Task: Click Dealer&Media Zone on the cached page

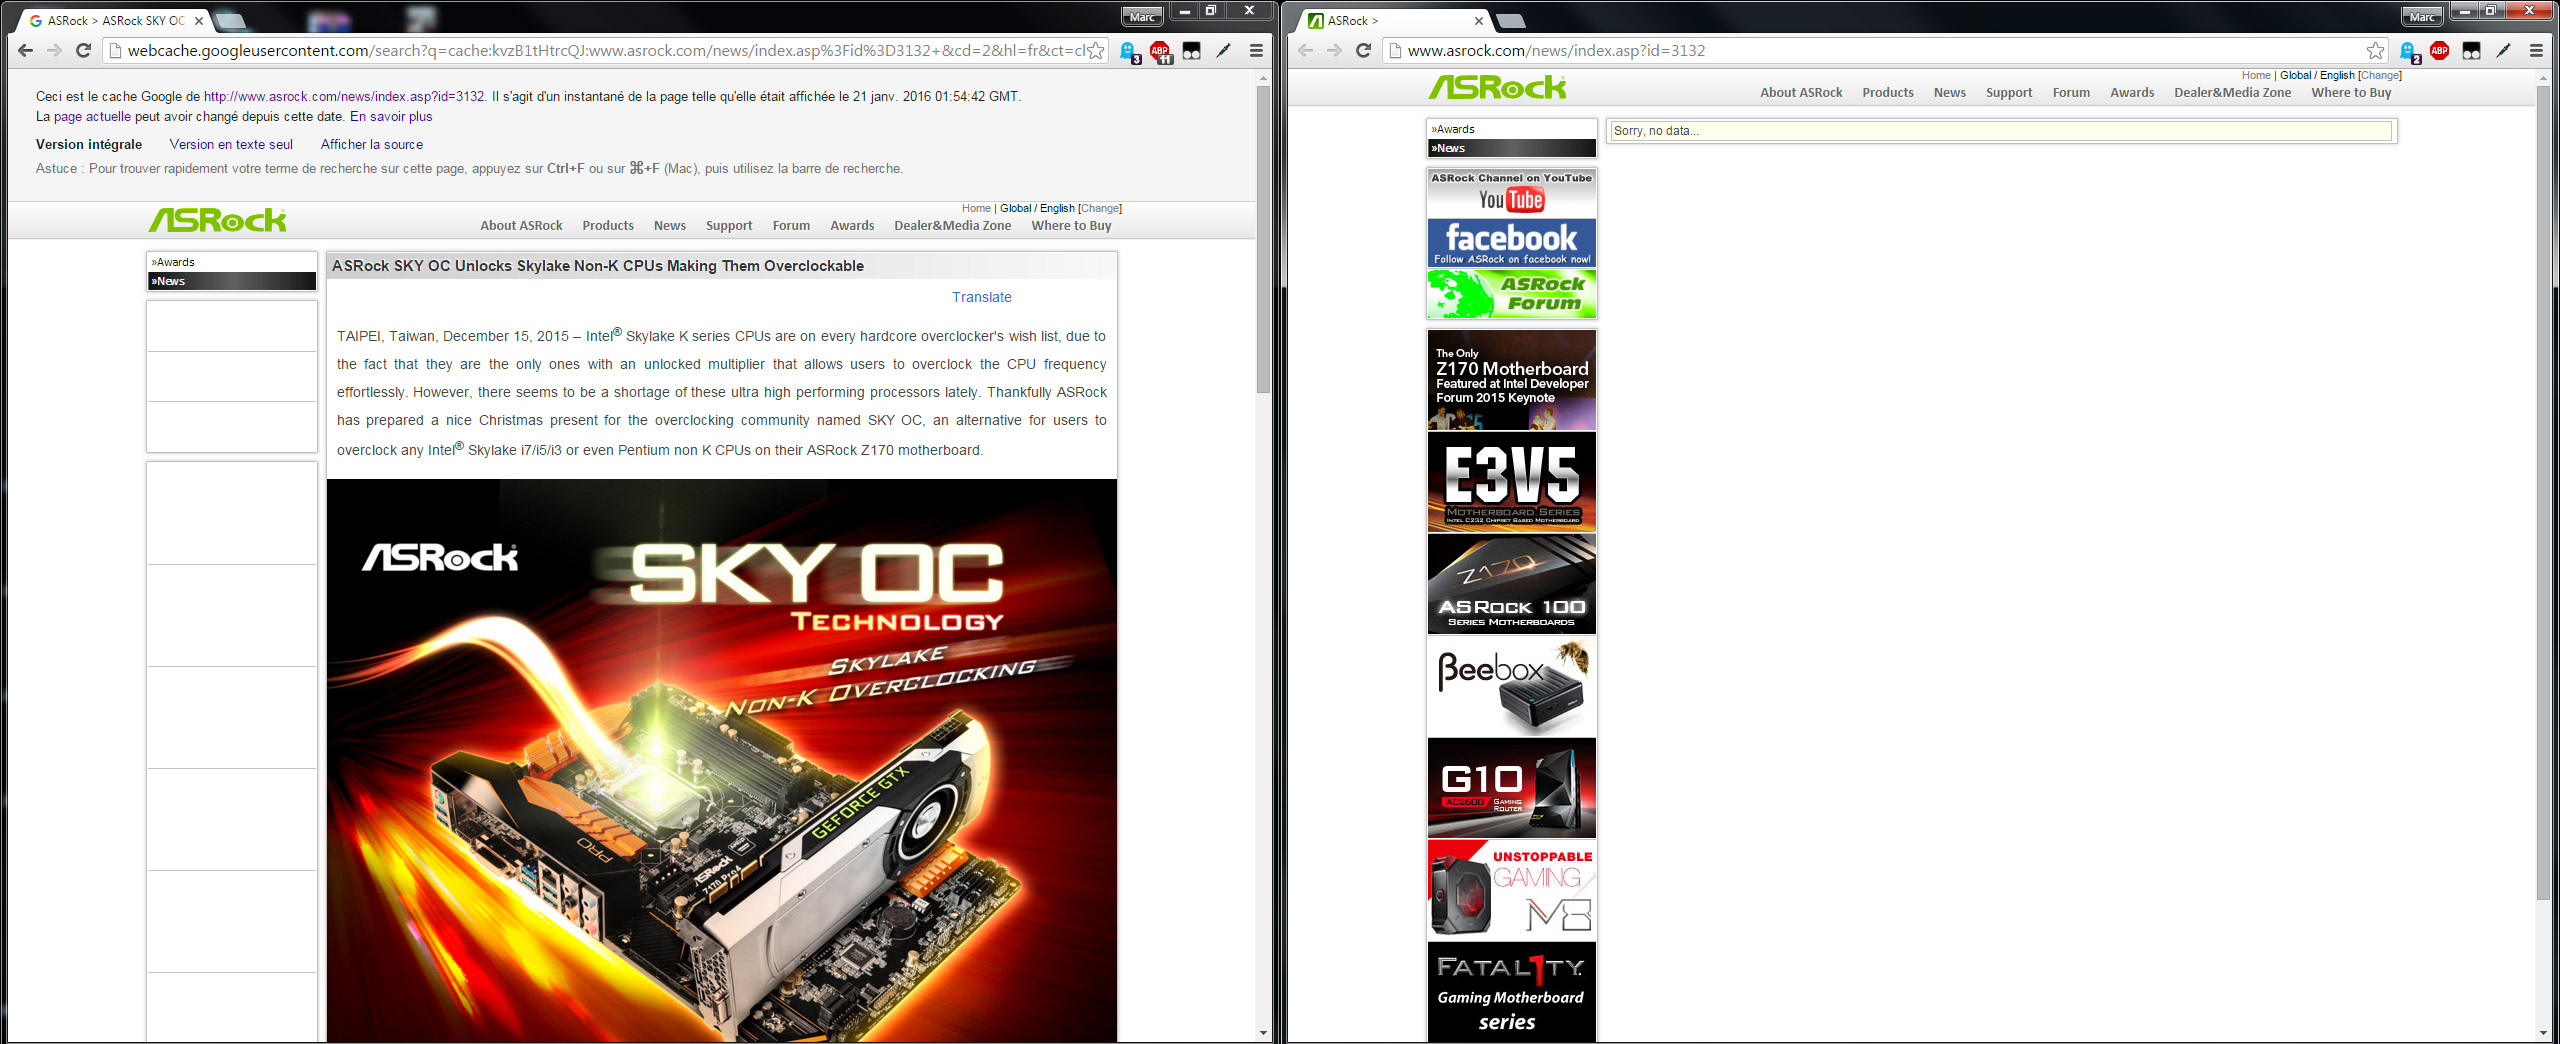Action: (952, 226)
